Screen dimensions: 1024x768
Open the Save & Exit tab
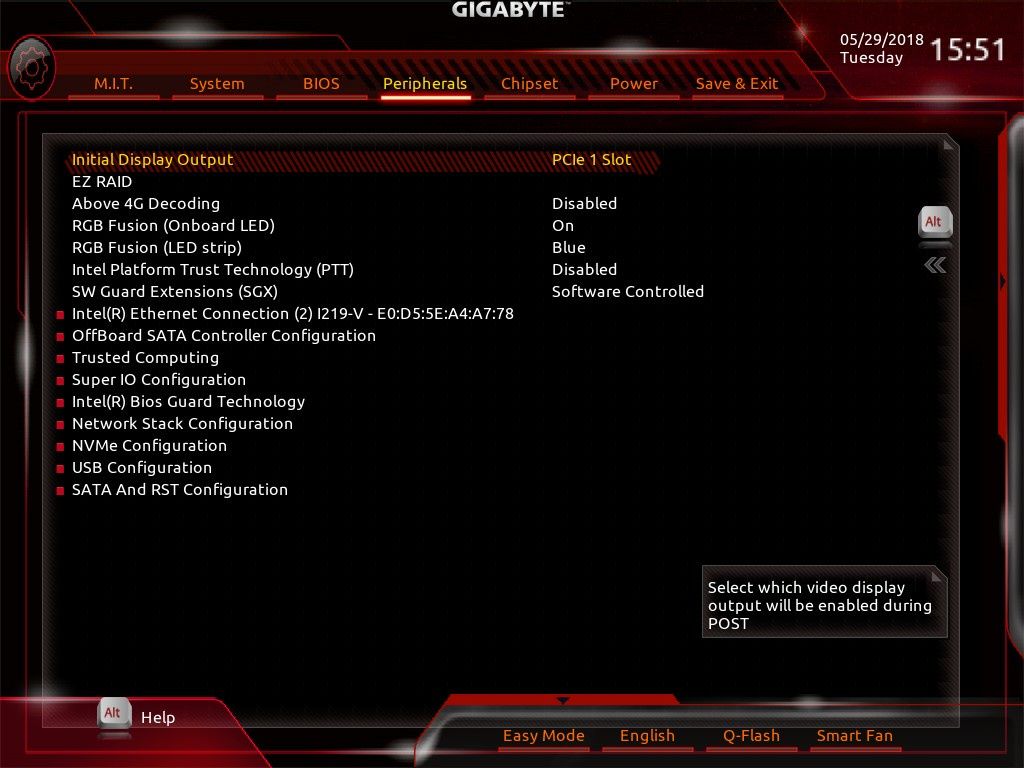click(737, 84)
